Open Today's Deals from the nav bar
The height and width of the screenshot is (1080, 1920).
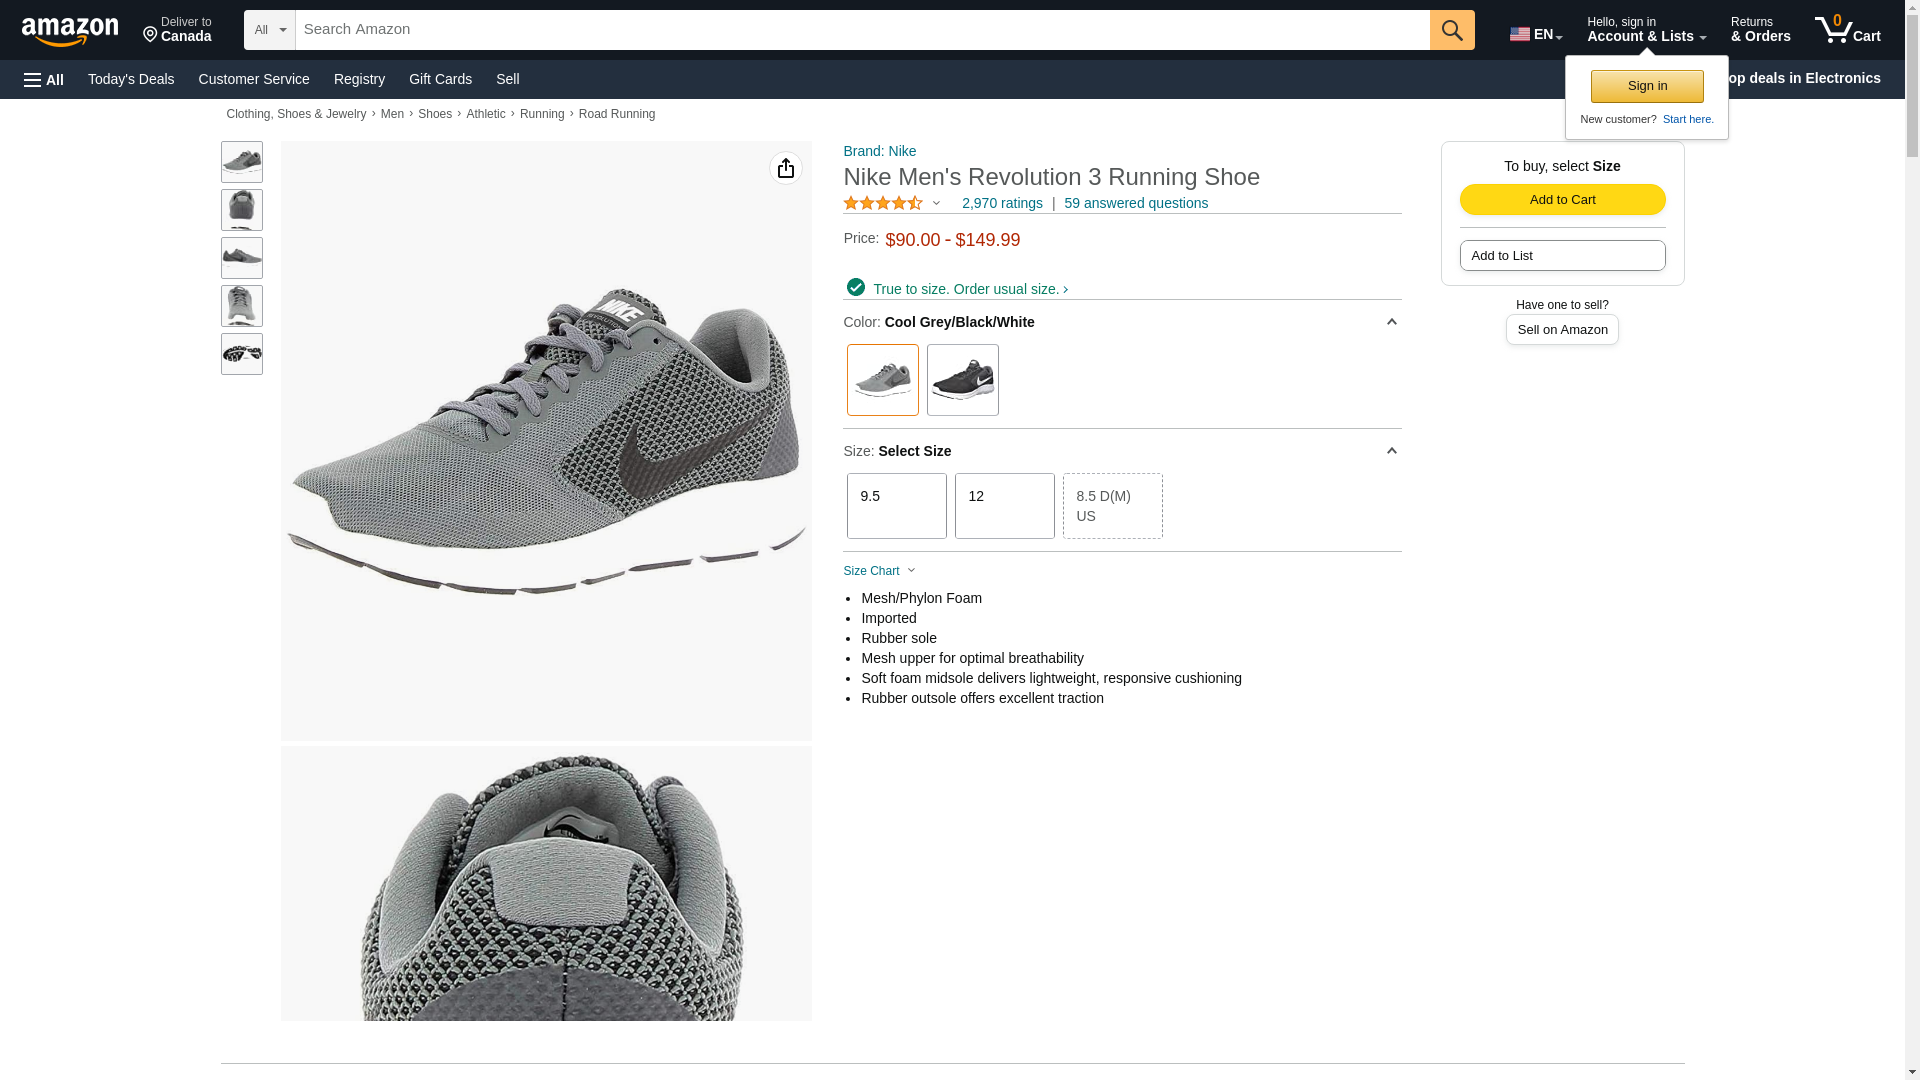click(131, 79)
